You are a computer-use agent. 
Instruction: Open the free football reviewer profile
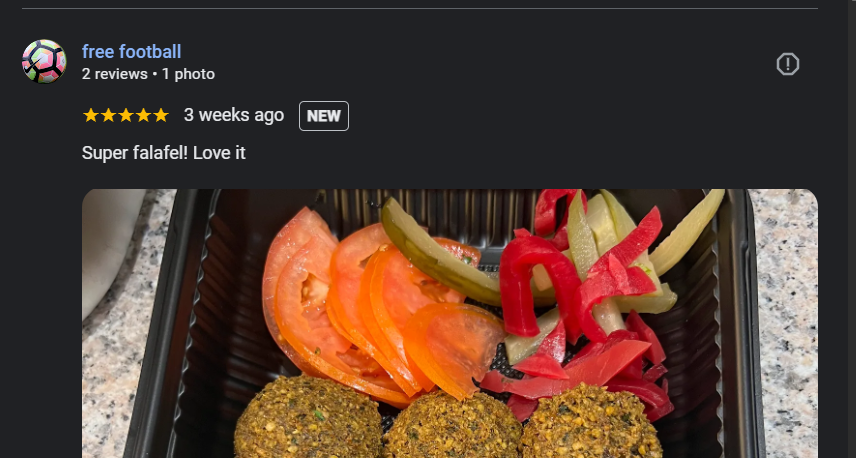point(132,51)
